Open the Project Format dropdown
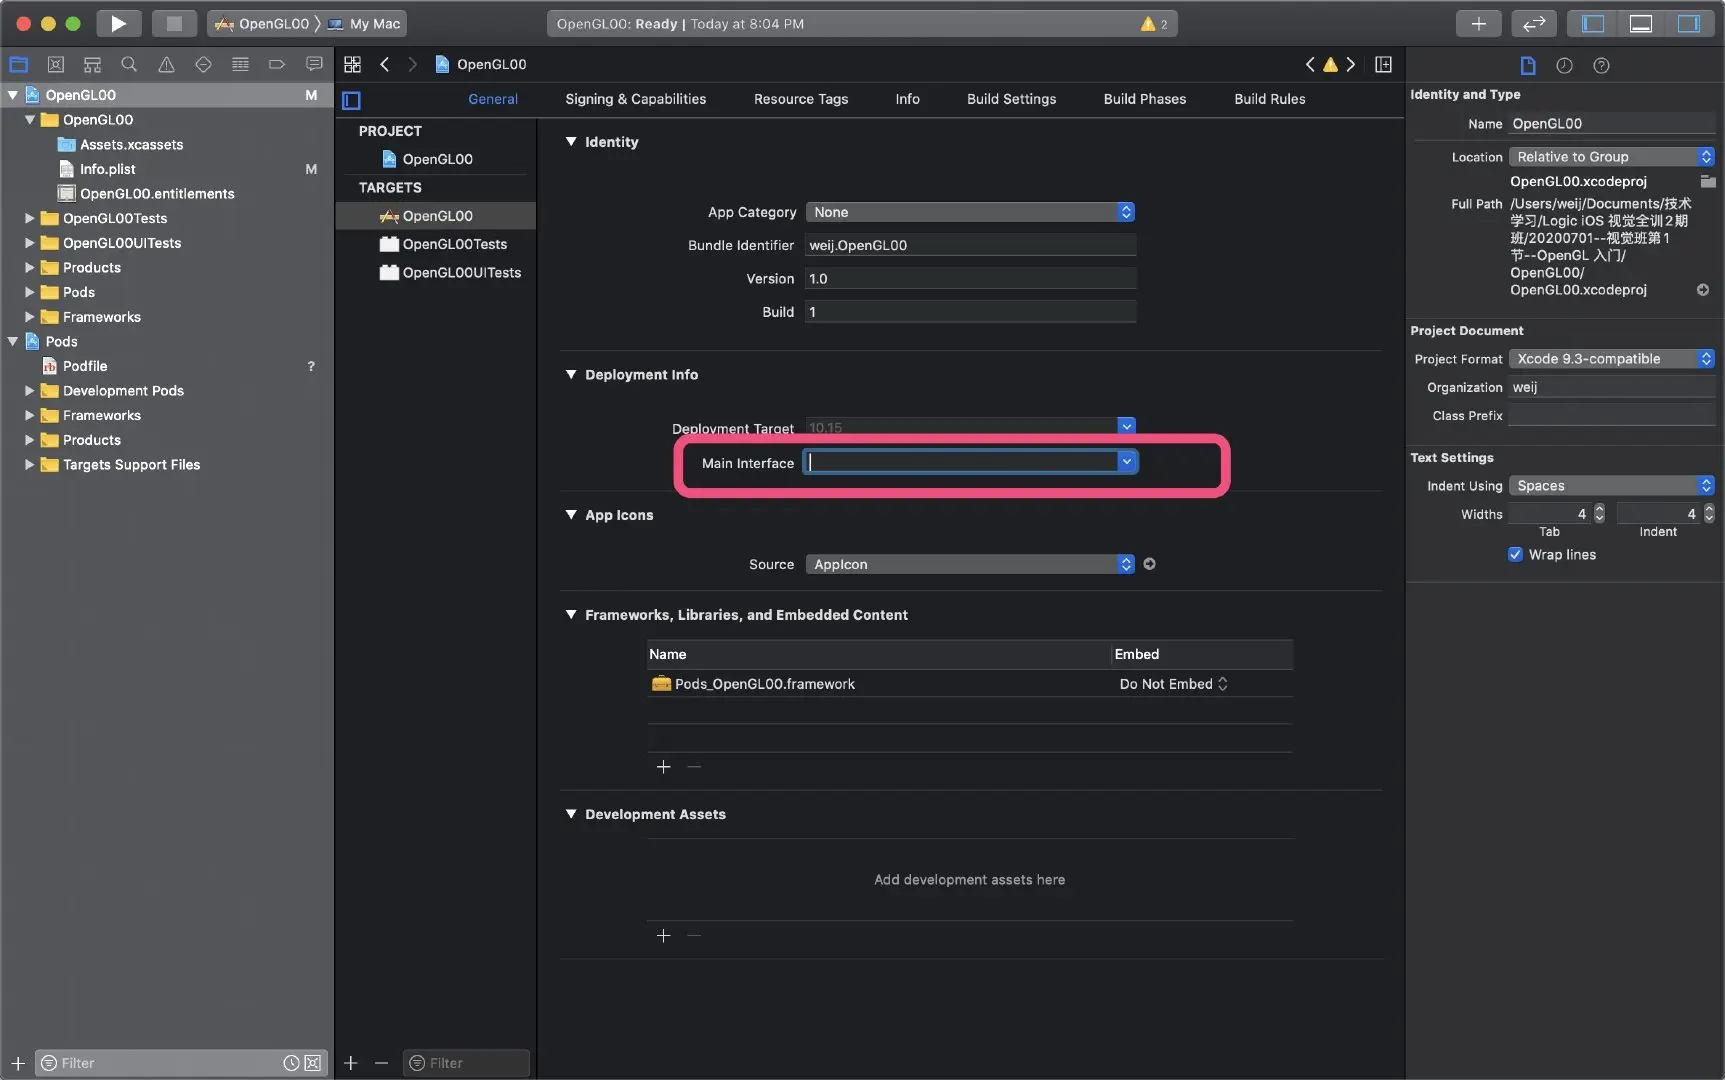The width and height of the screenshot is (1725, 1080). (x=1612, y=359)
